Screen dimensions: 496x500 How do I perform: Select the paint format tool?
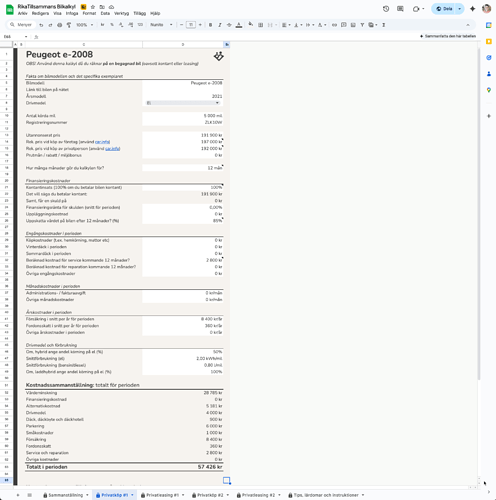(69, 25)
